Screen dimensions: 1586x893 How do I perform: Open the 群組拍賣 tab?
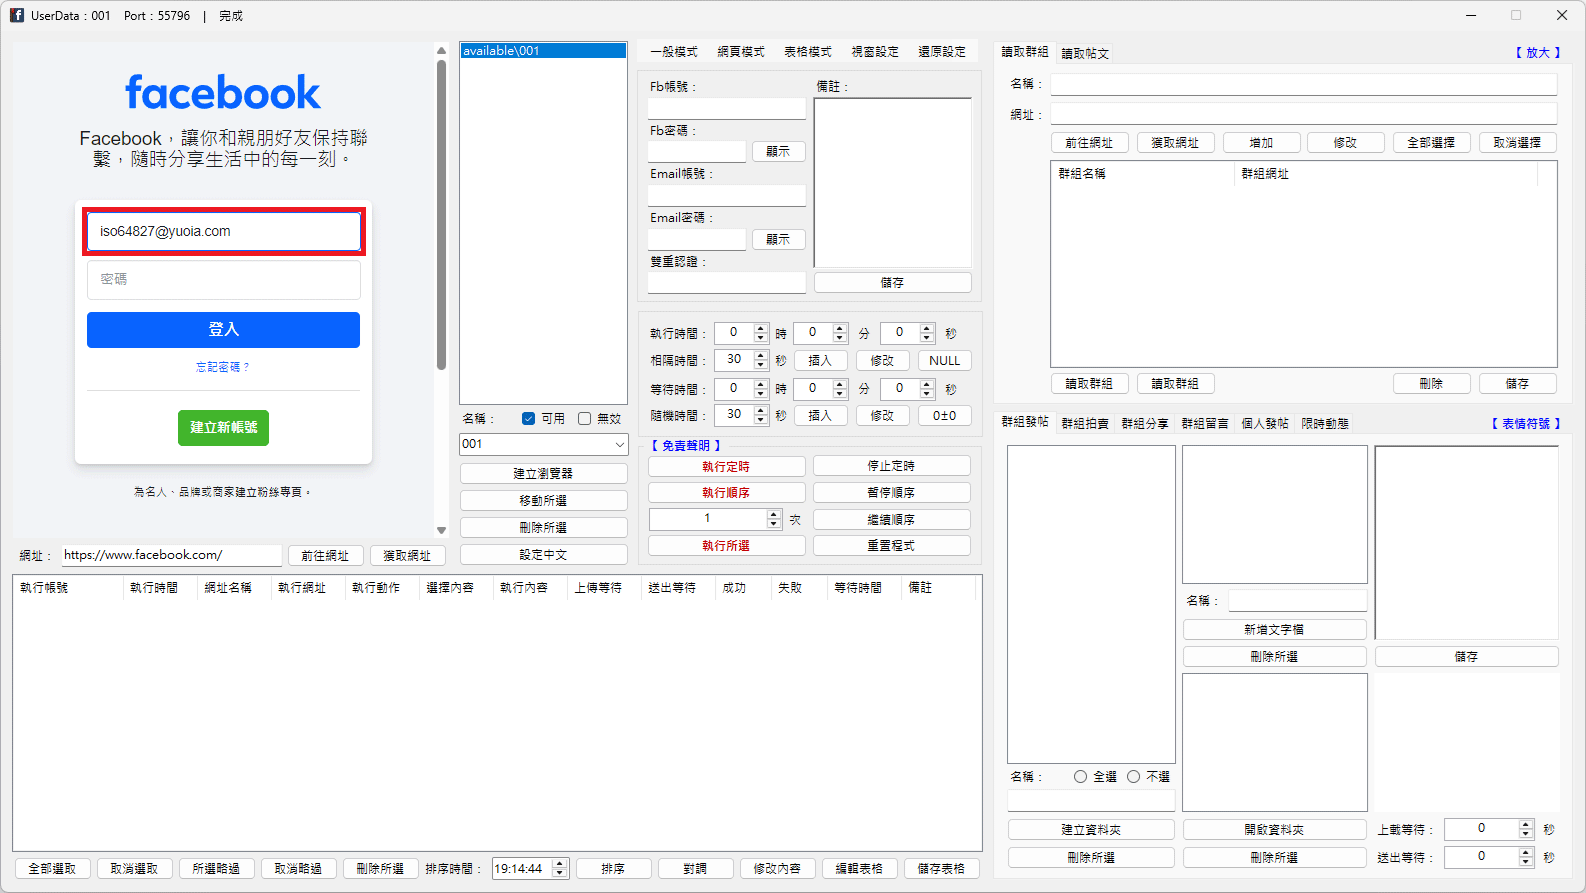point(1085,424)
